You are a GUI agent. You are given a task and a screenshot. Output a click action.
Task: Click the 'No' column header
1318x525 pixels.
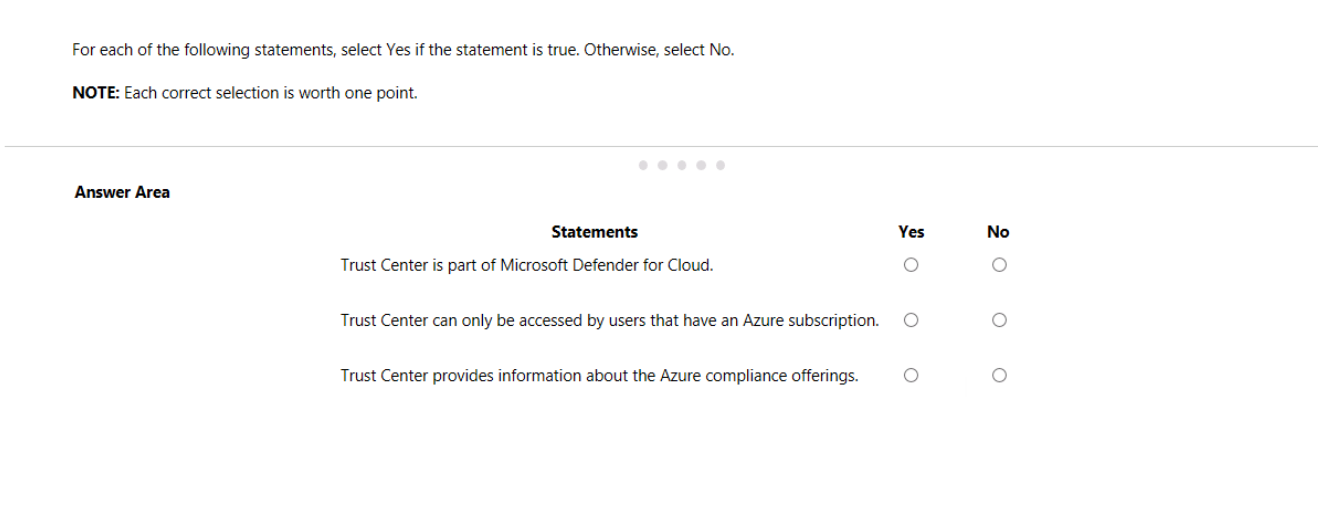tap(998, 232)
